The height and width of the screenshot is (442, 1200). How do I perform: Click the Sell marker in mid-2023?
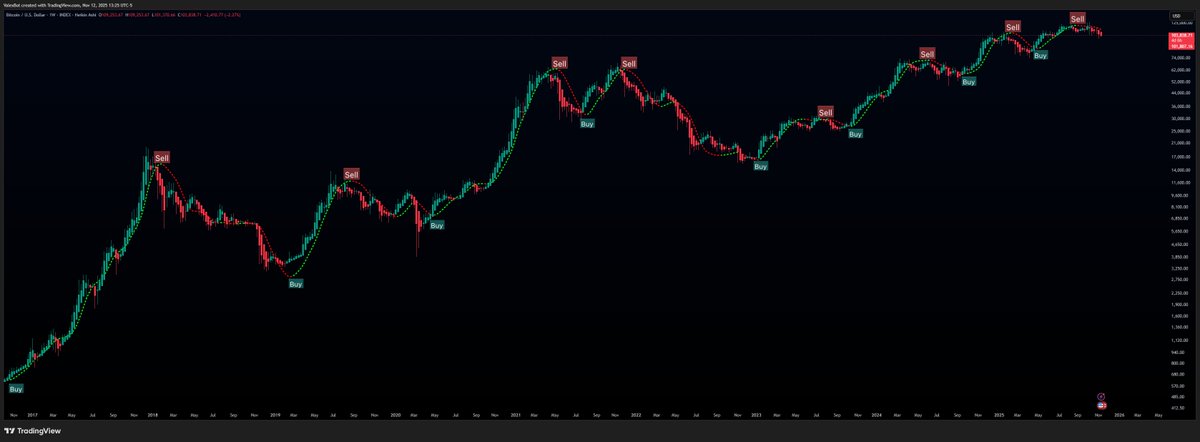pyautogui.click(x=825, y=112)
